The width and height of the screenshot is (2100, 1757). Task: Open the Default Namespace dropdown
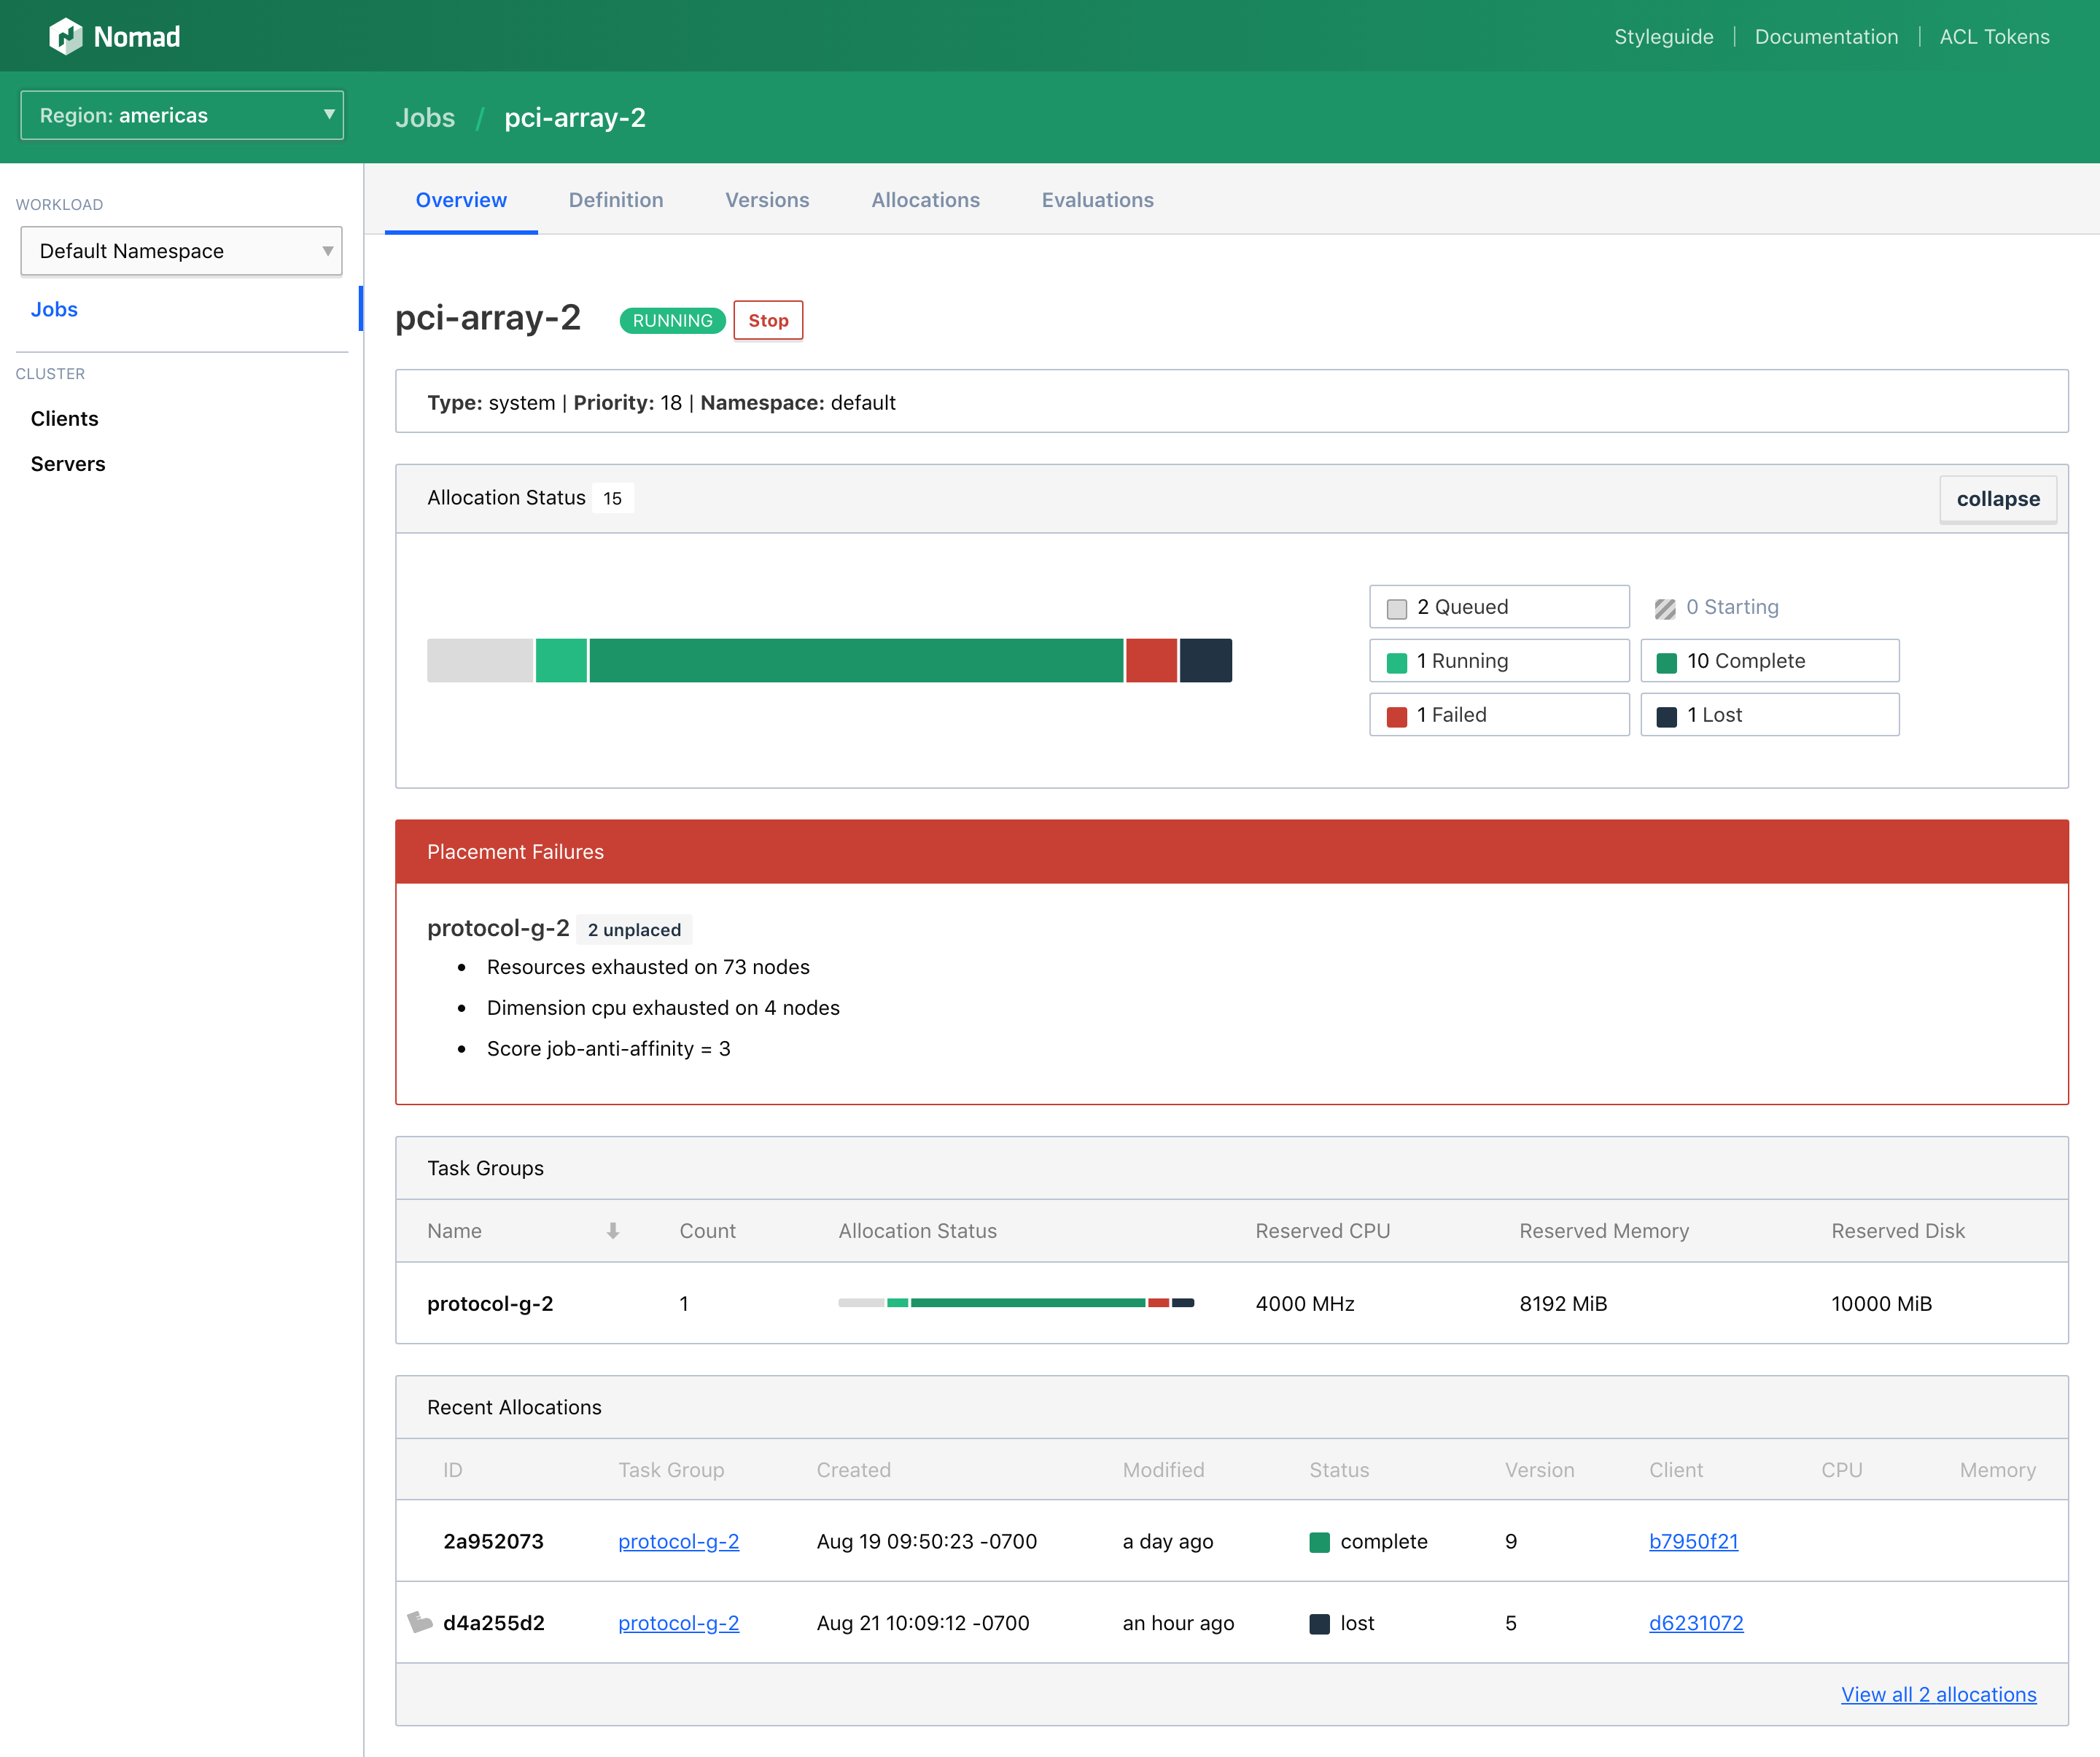tap(181, 251)
